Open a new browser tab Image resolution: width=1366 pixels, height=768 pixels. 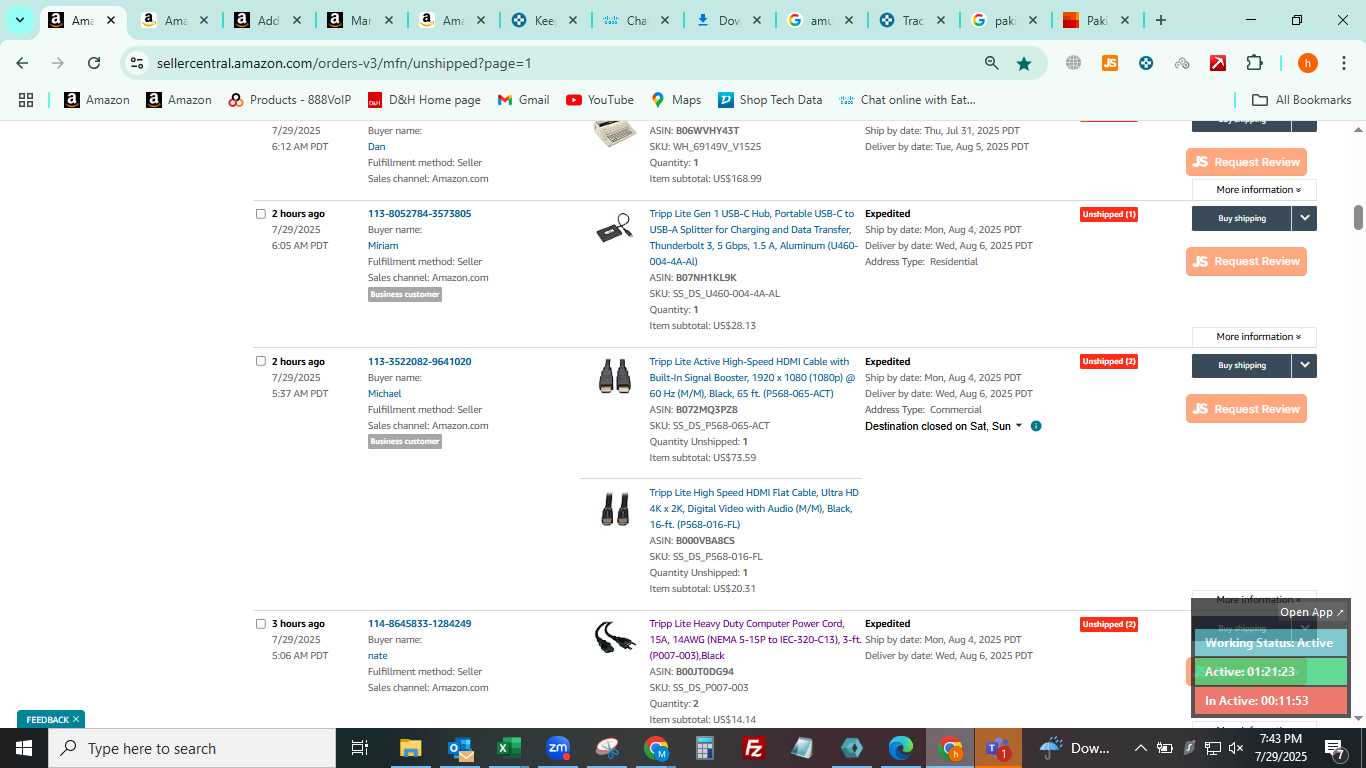1160,20
